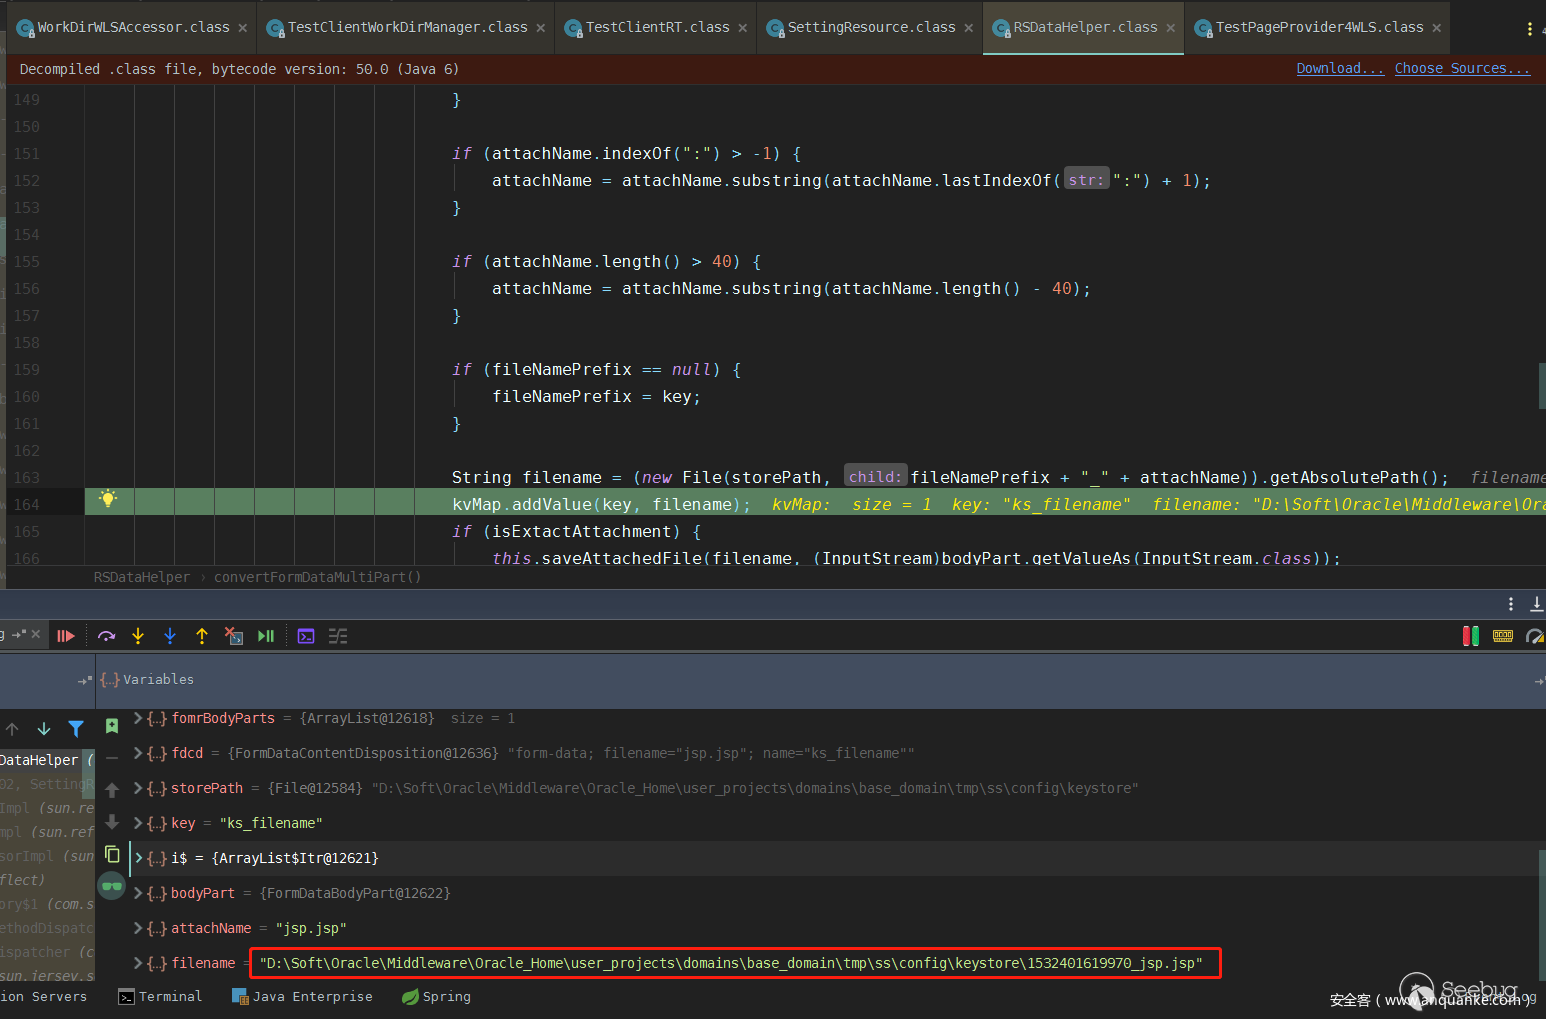Screen dimensions: 1546x1019
Task: Click the yellow memory view icon
Action: pyautogui.click(x=1502, y=636)
